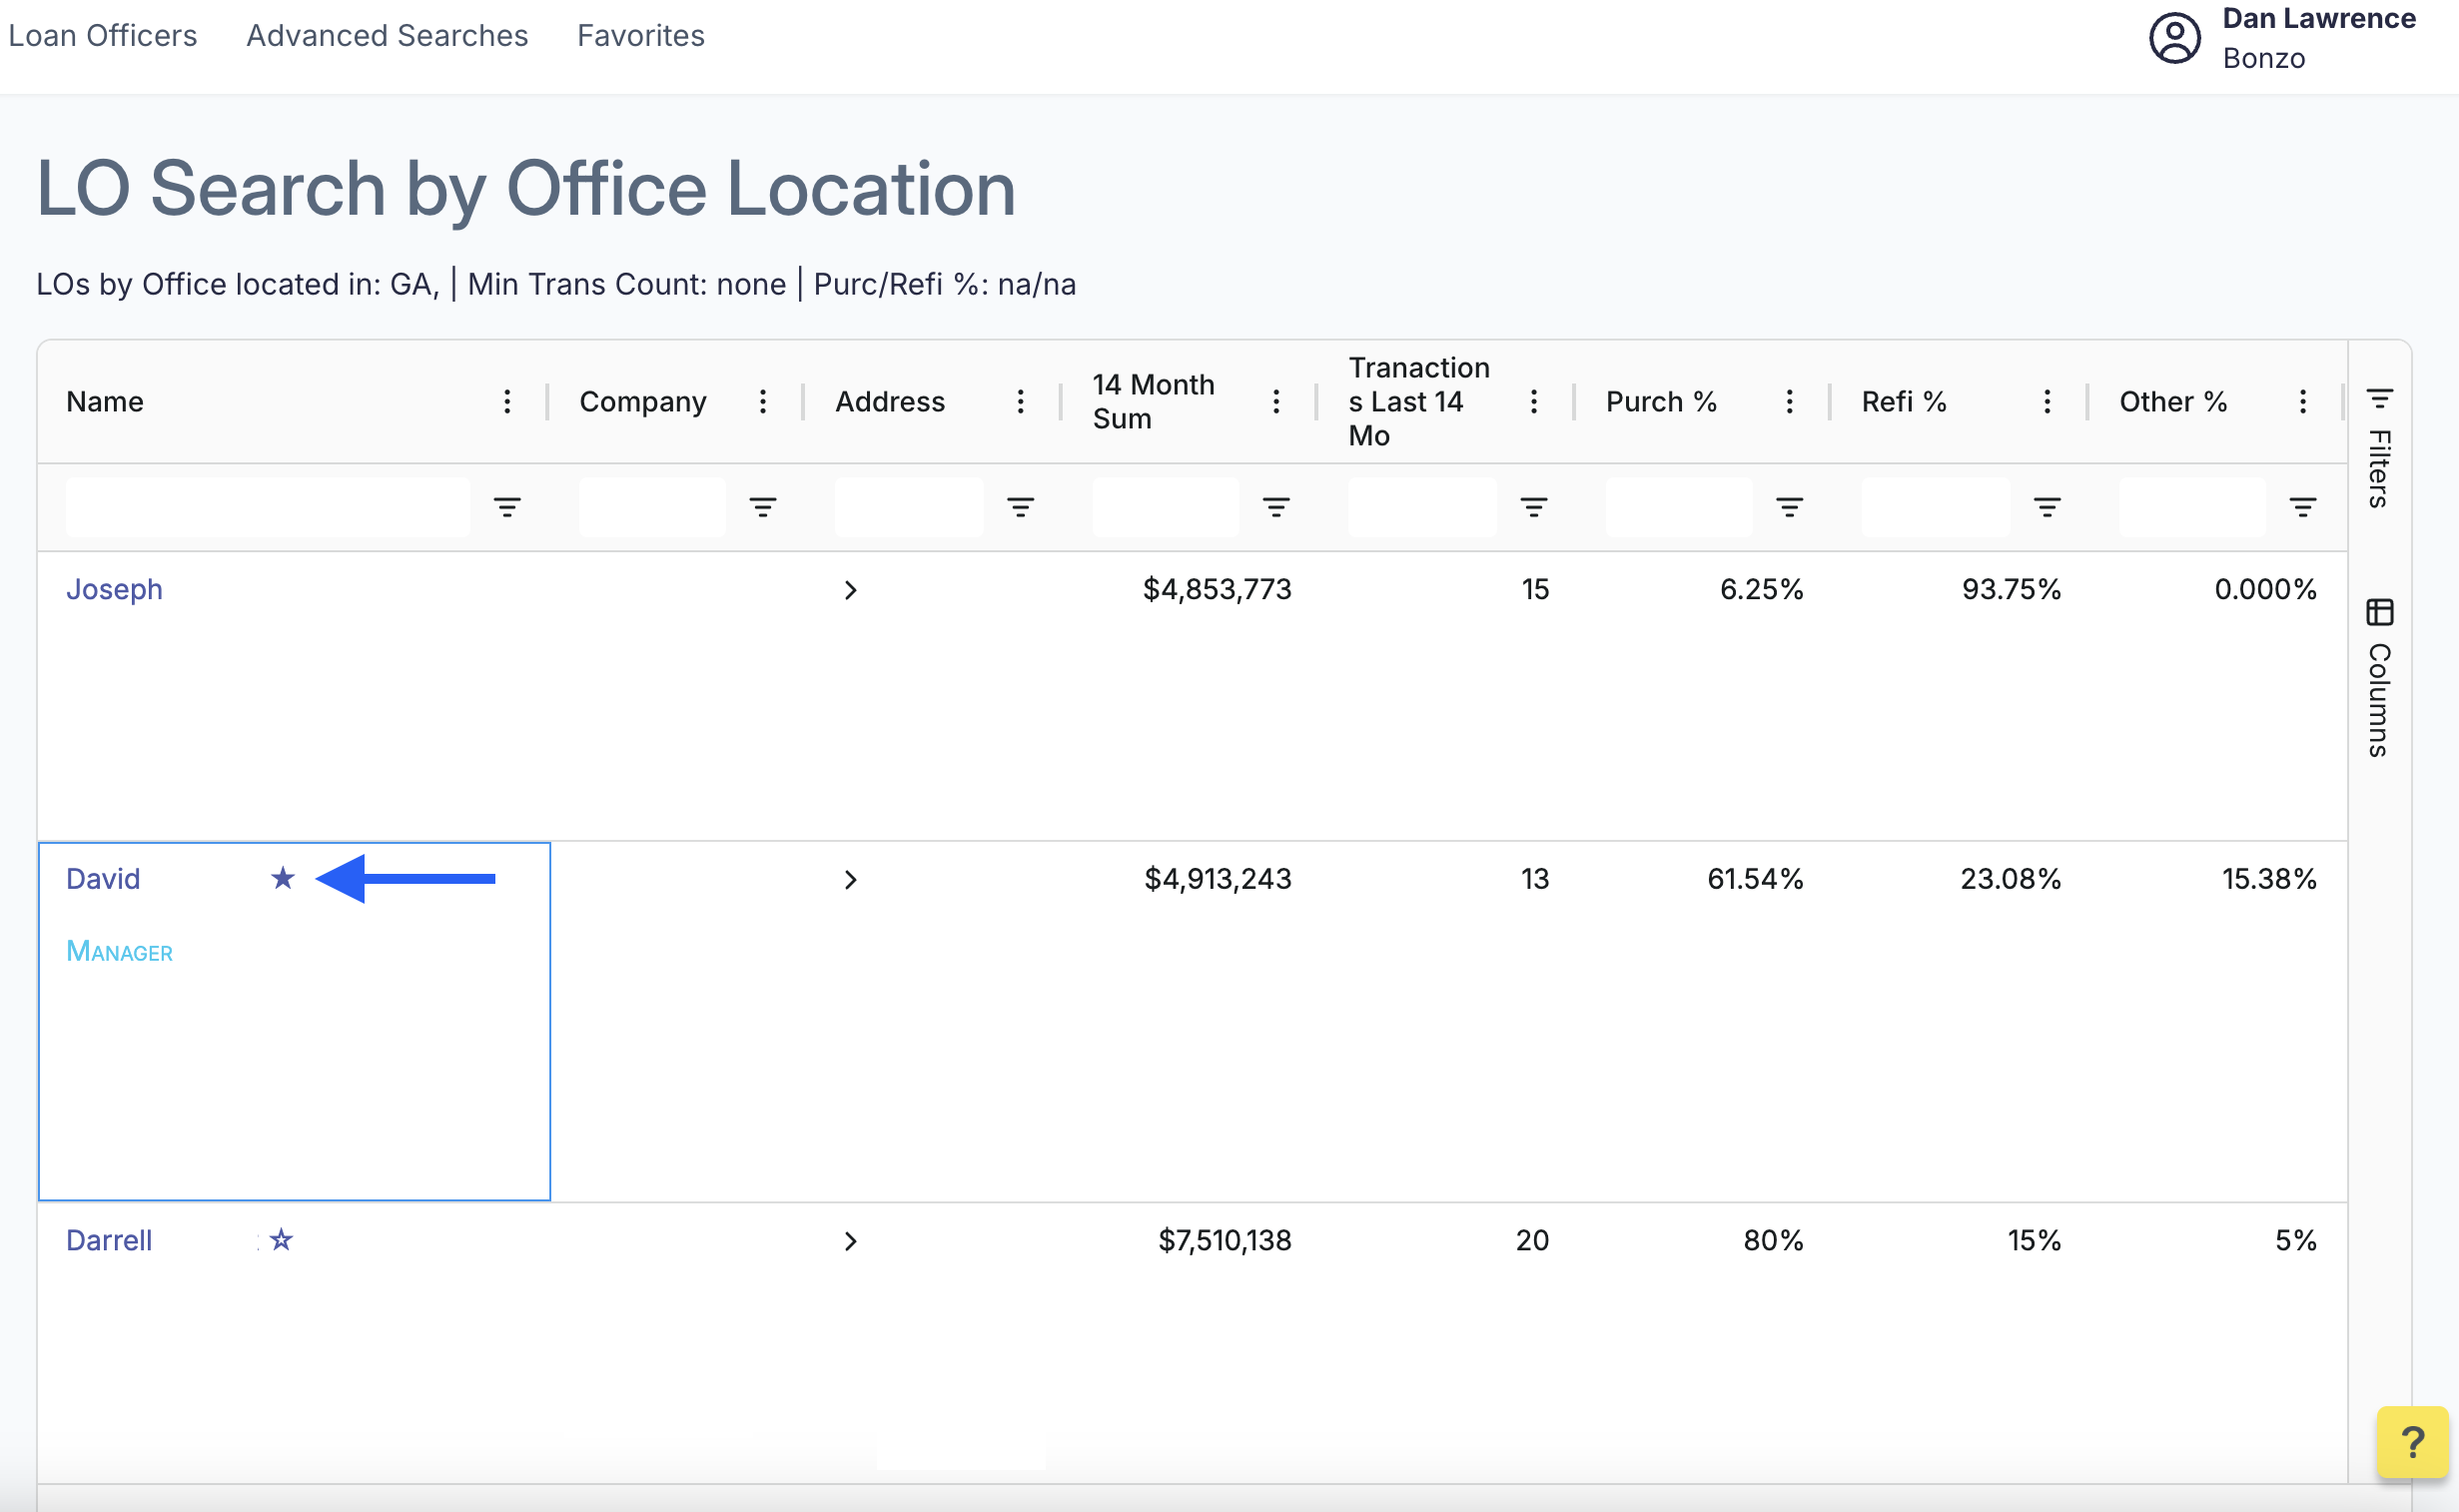Open the Favorites menu
Screen dimensions: 2459x1512
pyautogui.click(x=641, y=36)
